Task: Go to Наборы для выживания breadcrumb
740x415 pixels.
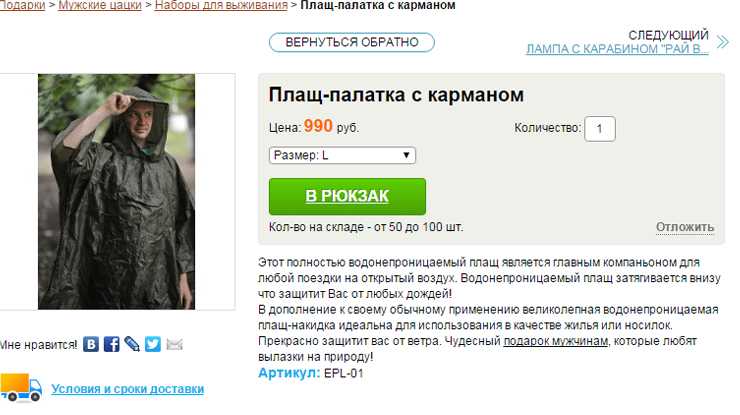Action: (x=221, y=5)
